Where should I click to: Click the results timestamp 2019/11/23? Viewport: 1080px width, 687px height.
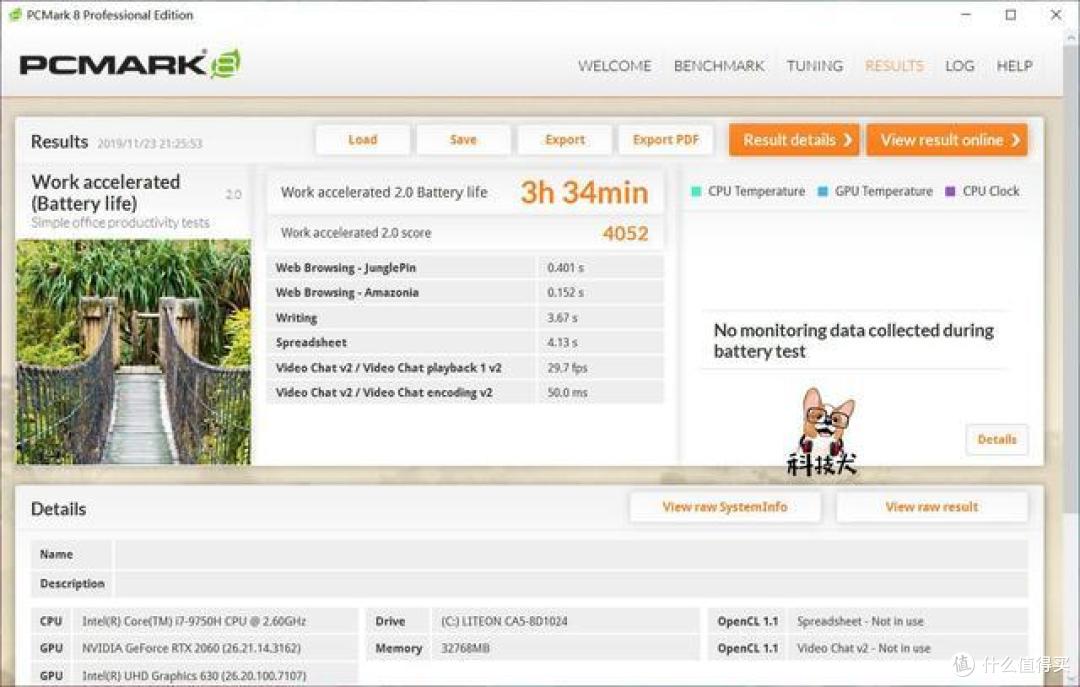click(149, 143)
